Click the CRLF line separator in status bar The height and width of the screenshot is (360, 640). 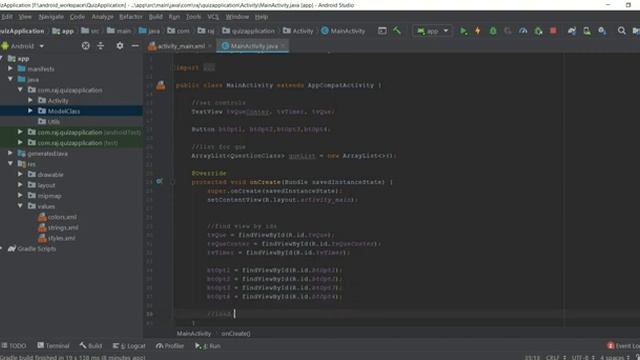(556, 357)
